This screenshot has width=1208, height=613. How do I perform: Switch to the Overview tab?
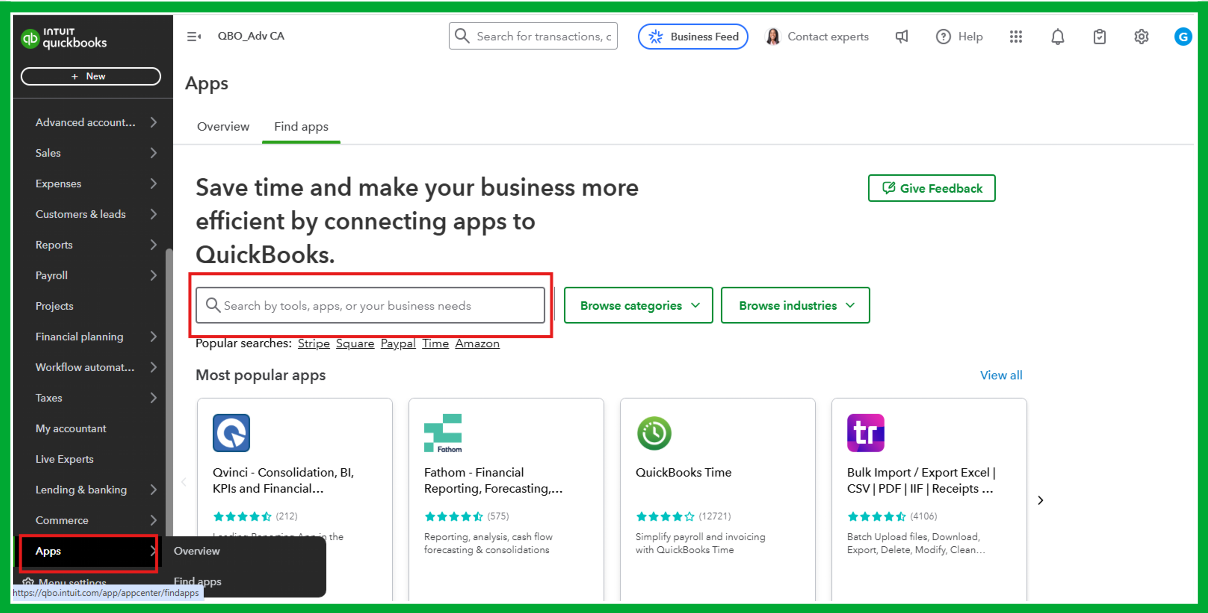[x=223, y=126]
